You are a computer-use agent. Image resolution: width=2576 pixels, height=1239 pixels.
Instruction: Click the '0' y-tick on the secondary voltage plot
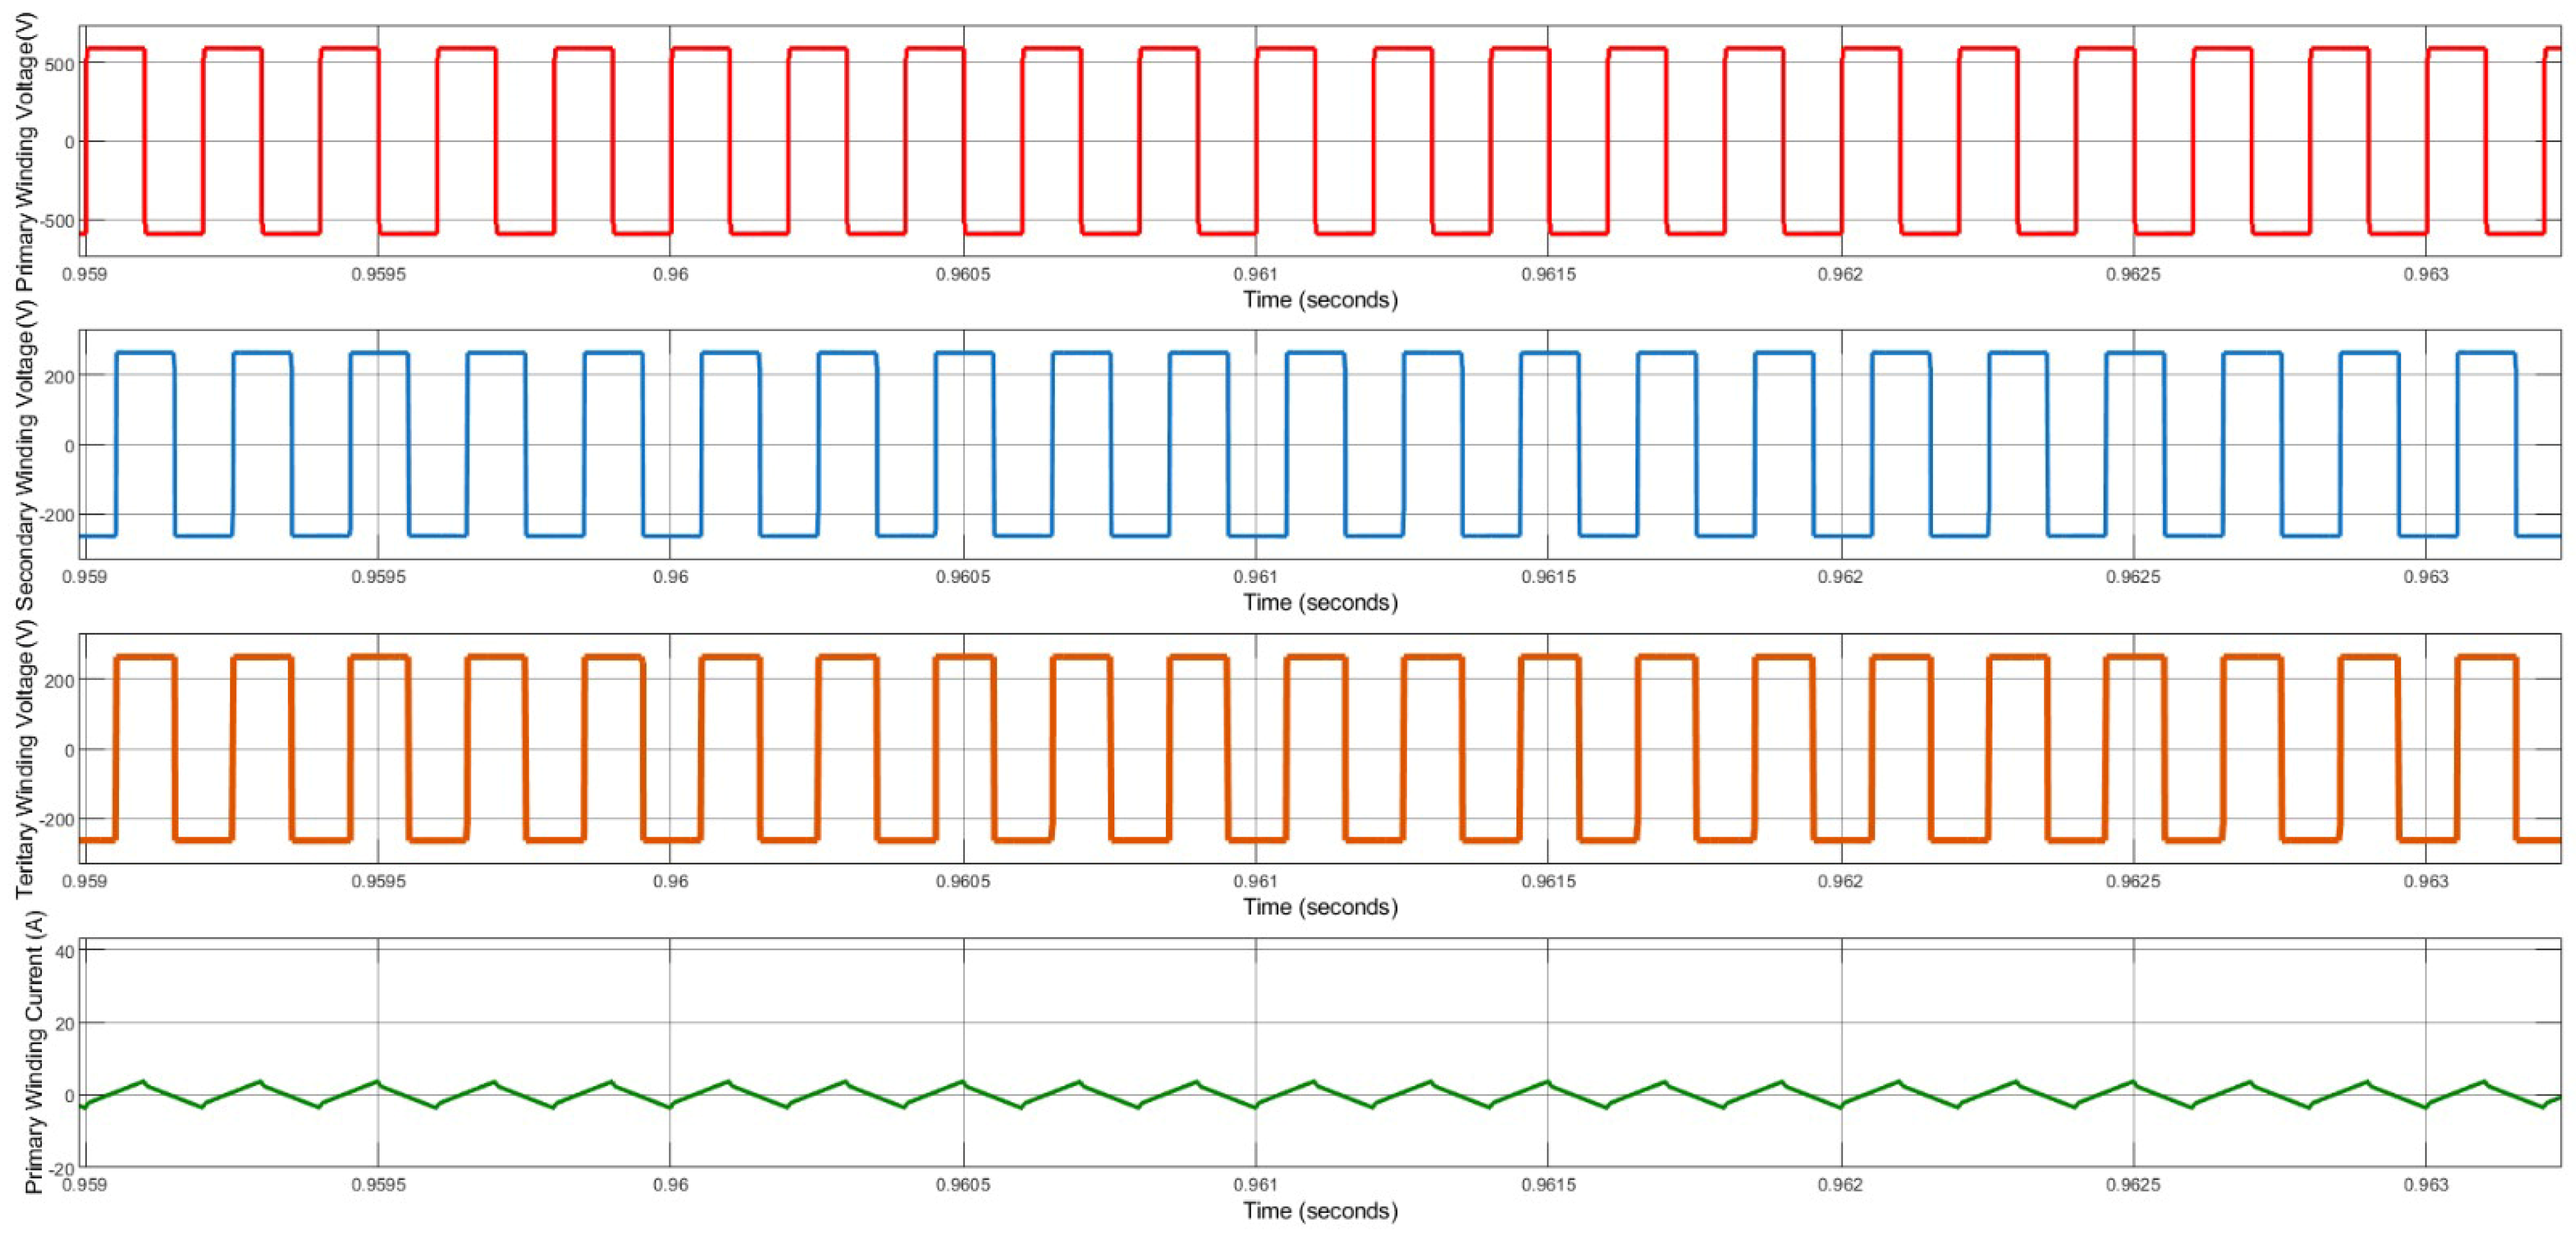click(70, 445)
